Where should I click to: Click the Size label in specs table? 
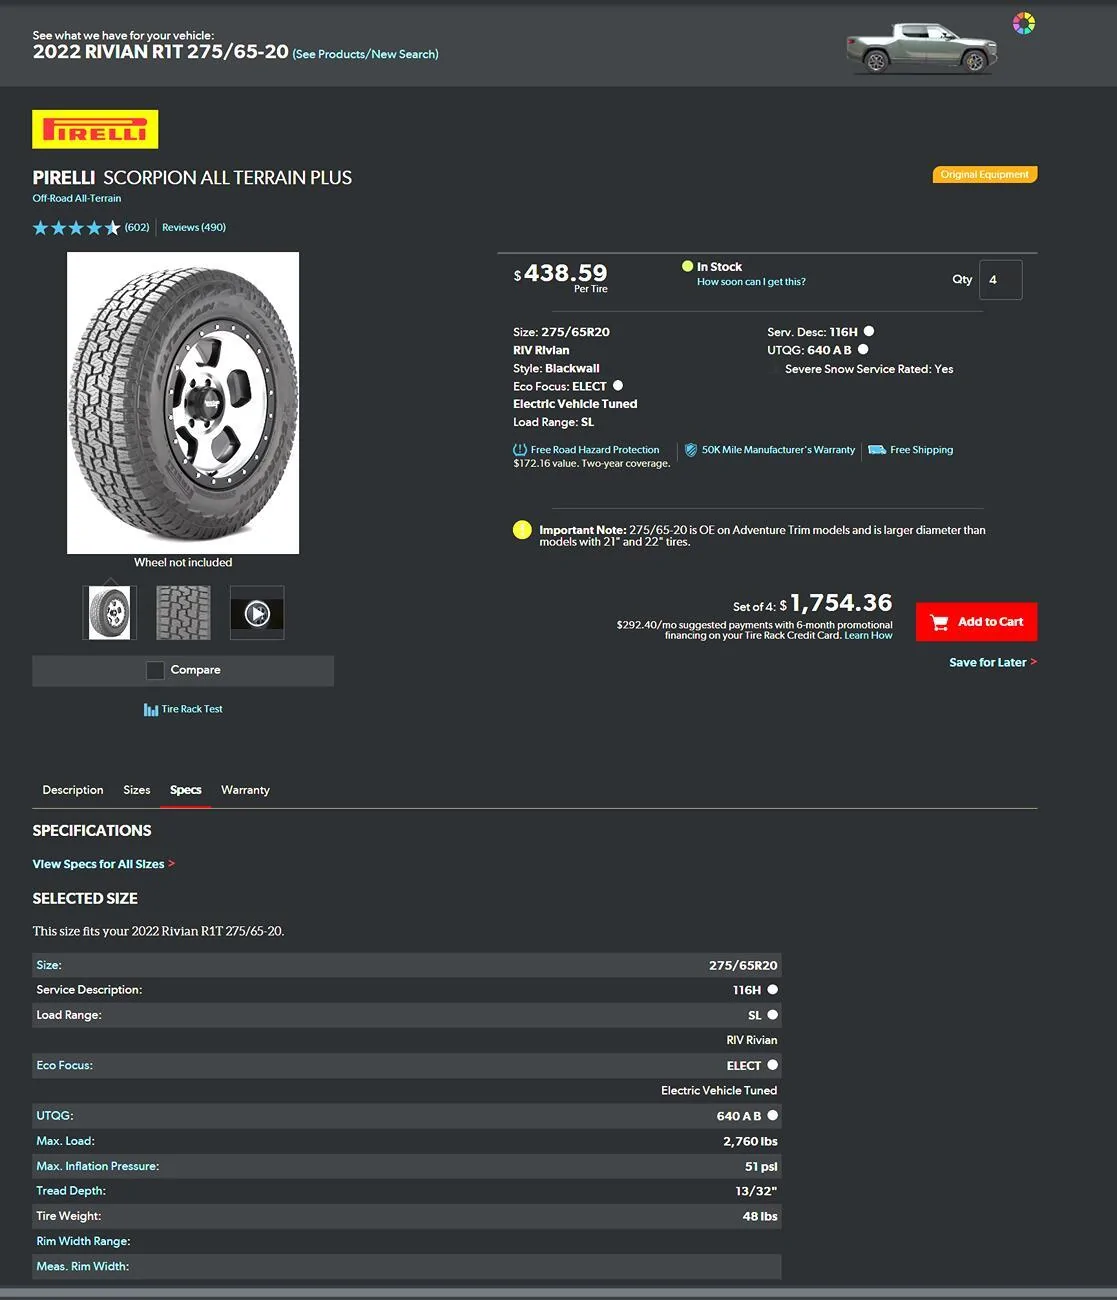[49, 965]
